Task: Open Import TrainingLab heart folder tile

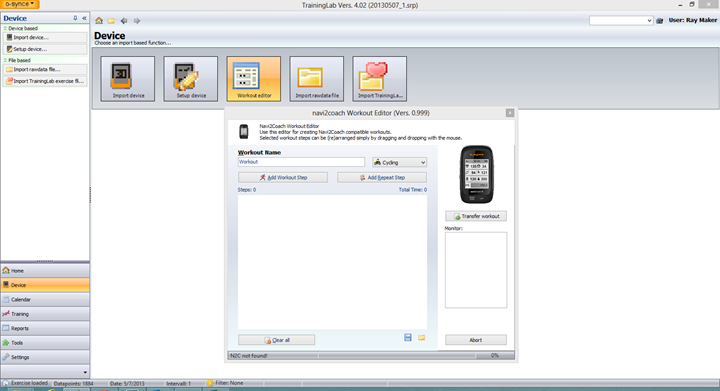Action: 379,79
